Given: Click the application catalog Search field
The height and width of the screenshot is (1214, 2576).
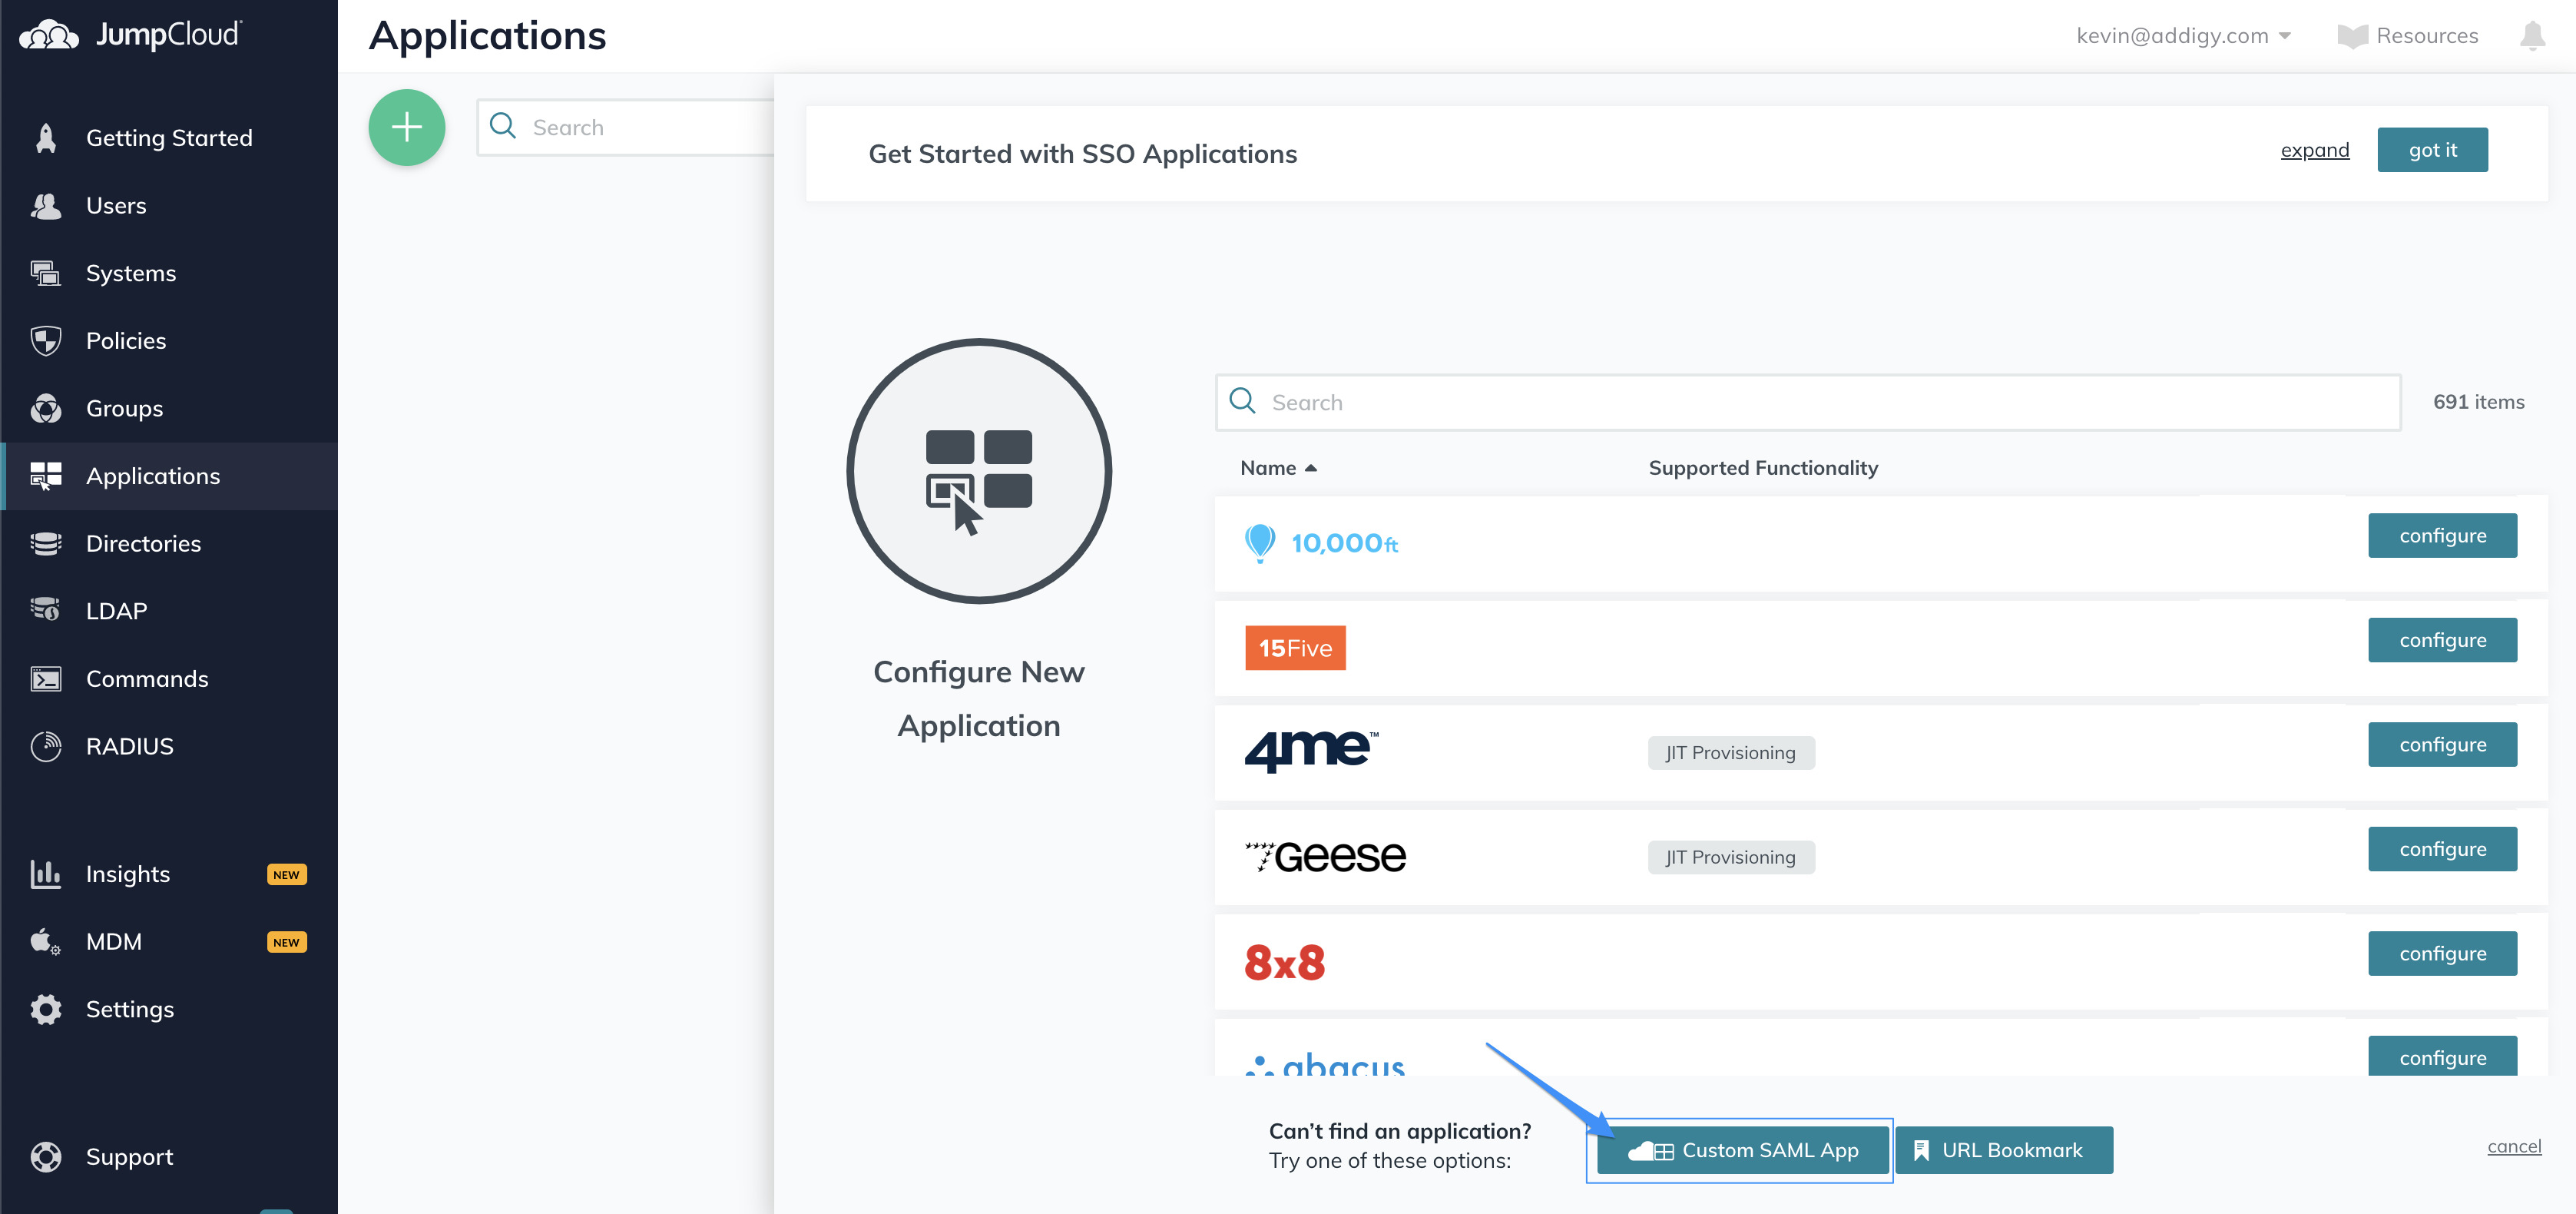Looking at the screenshot, I should click(x=1808, y=403).
